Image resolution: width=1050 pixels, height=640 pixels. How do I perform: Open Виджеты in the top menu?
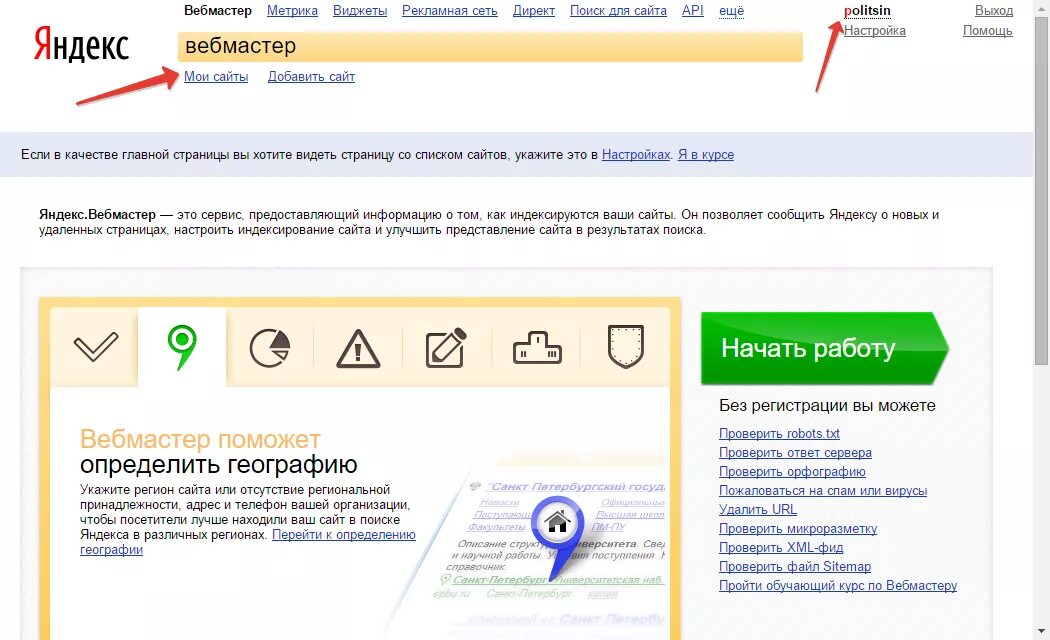click(360, 11)
